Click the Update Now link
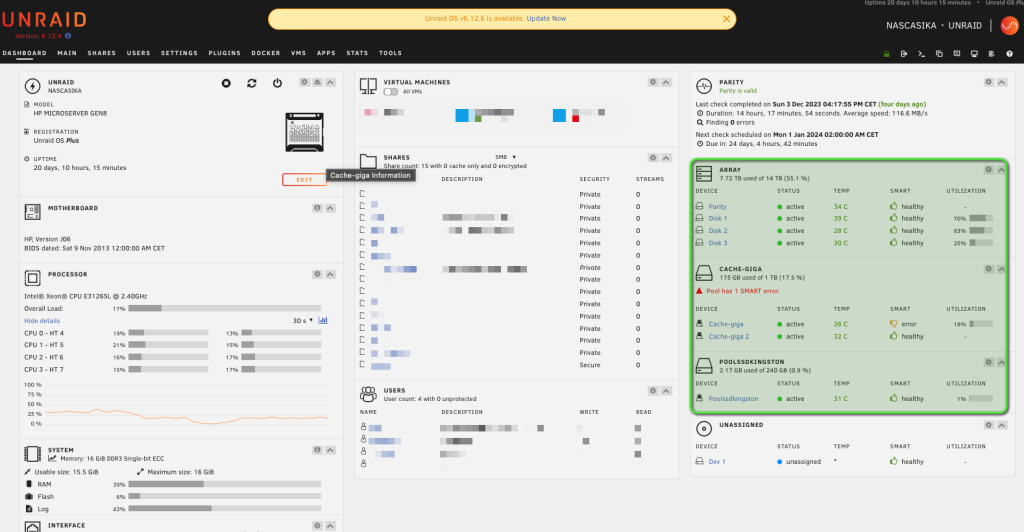Screen dimensions: 1024x532 [x=546, y=18]
